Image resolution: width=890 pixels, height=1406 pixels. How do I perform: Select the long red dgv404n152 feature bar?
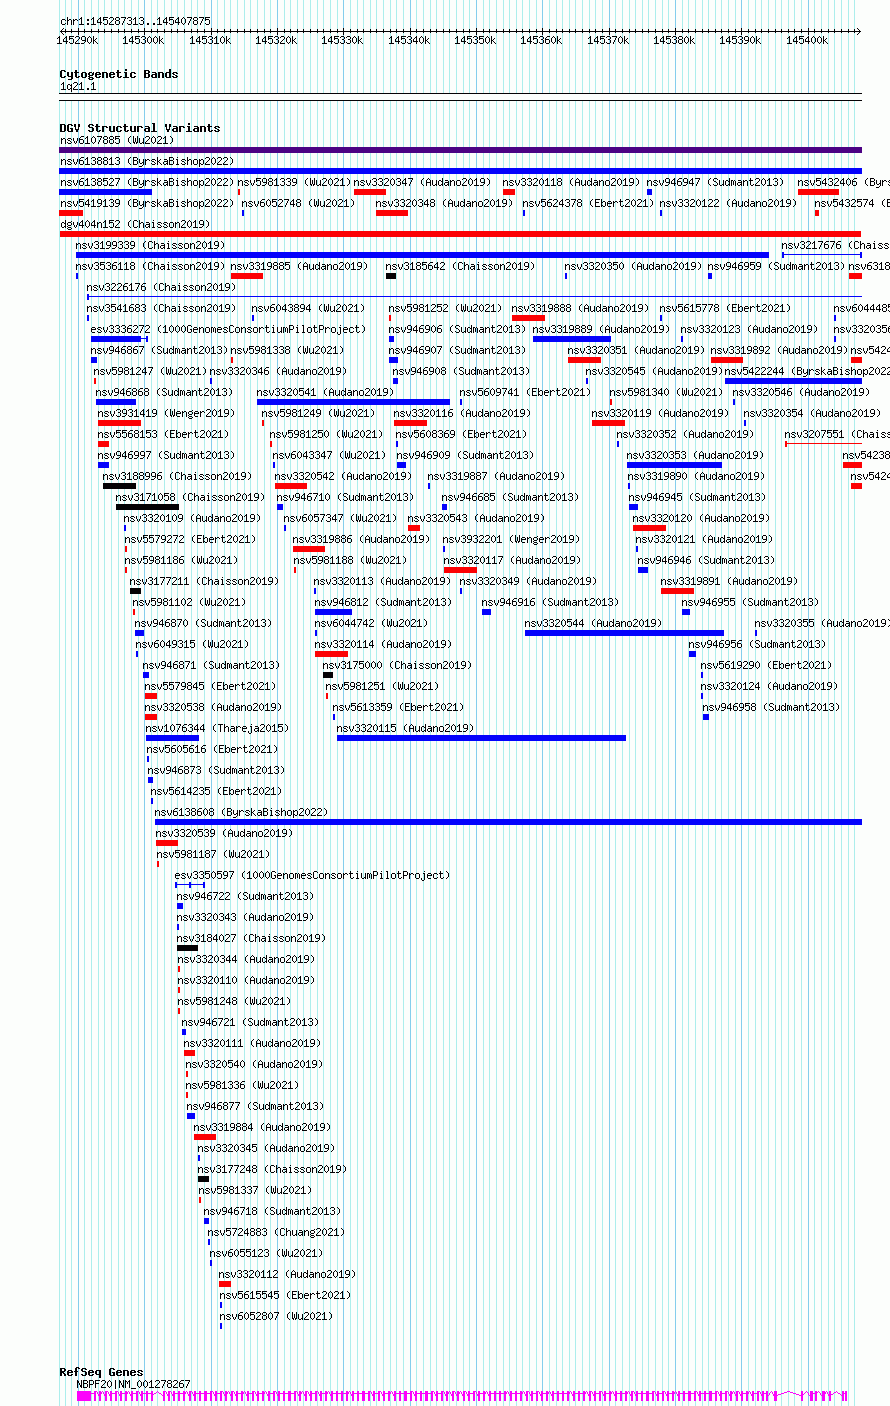coord(460,234)
